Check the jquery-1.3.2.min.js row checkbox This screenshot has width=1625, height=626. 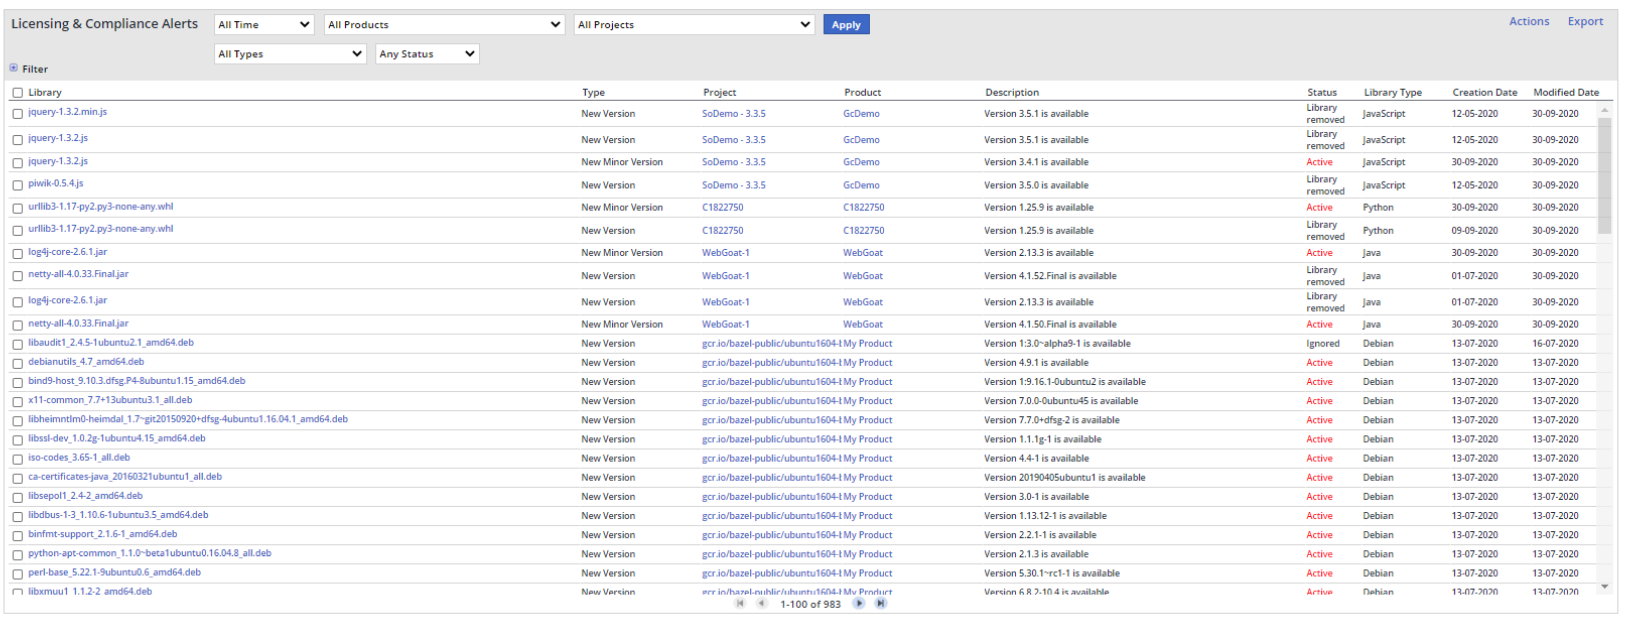coord(18,114)
